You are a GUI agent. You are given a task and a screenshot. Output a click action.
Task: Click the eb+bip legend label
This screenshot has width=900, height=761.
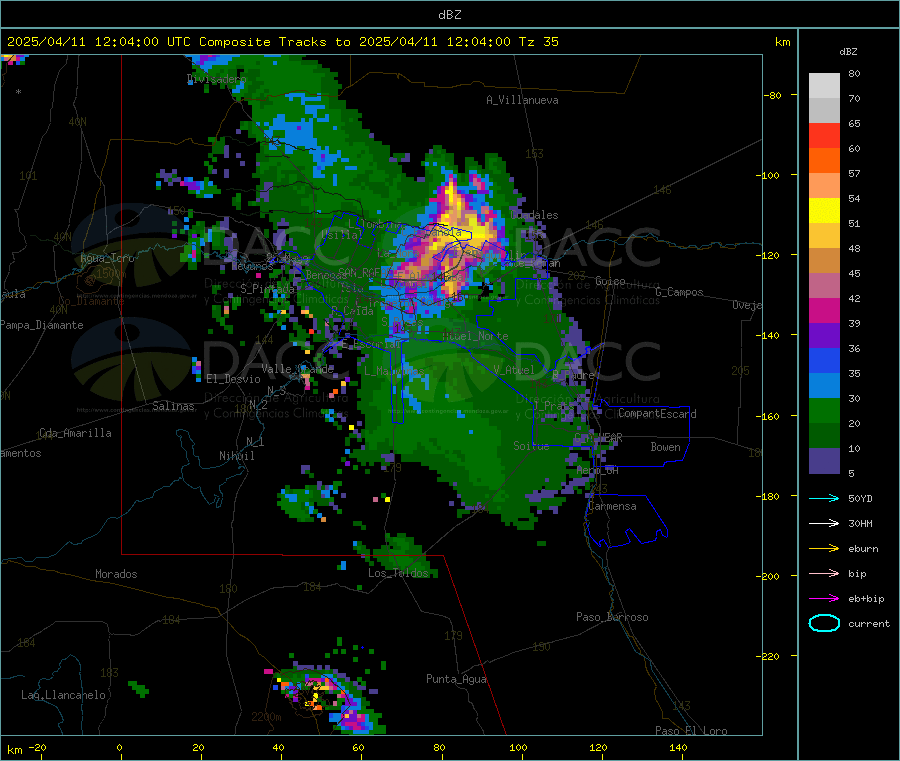coord(866,599)
